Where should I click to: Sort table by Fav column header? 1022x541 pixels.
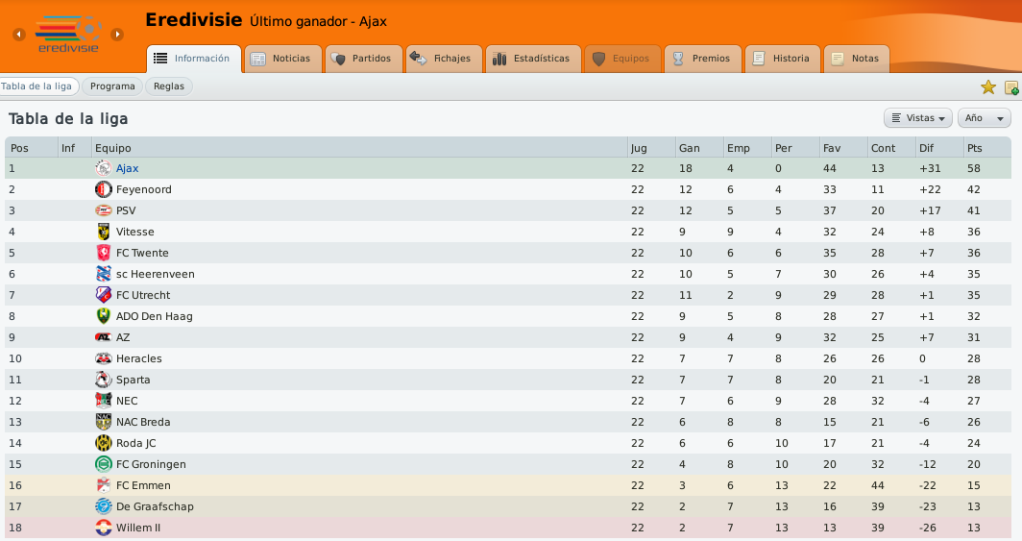point(843,148)
